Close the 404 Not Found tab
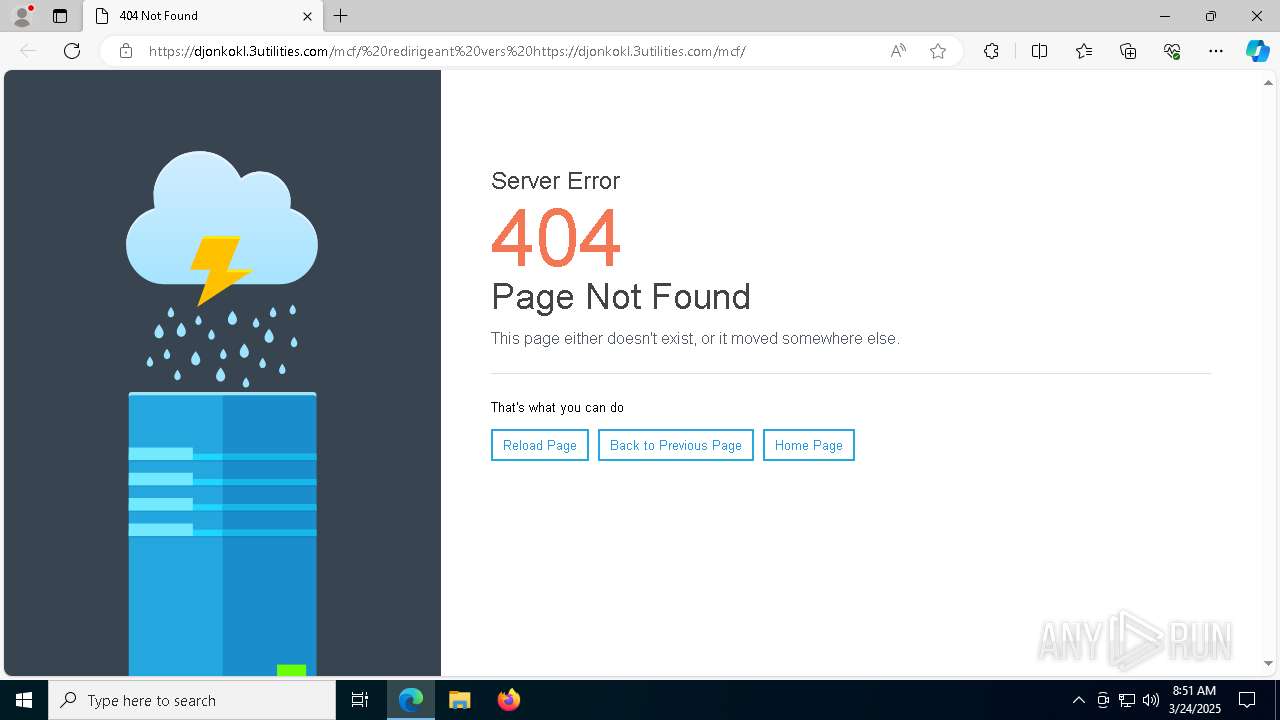Image resolution: width=1280 pixels, height=720 pixels. pos(307,16)
